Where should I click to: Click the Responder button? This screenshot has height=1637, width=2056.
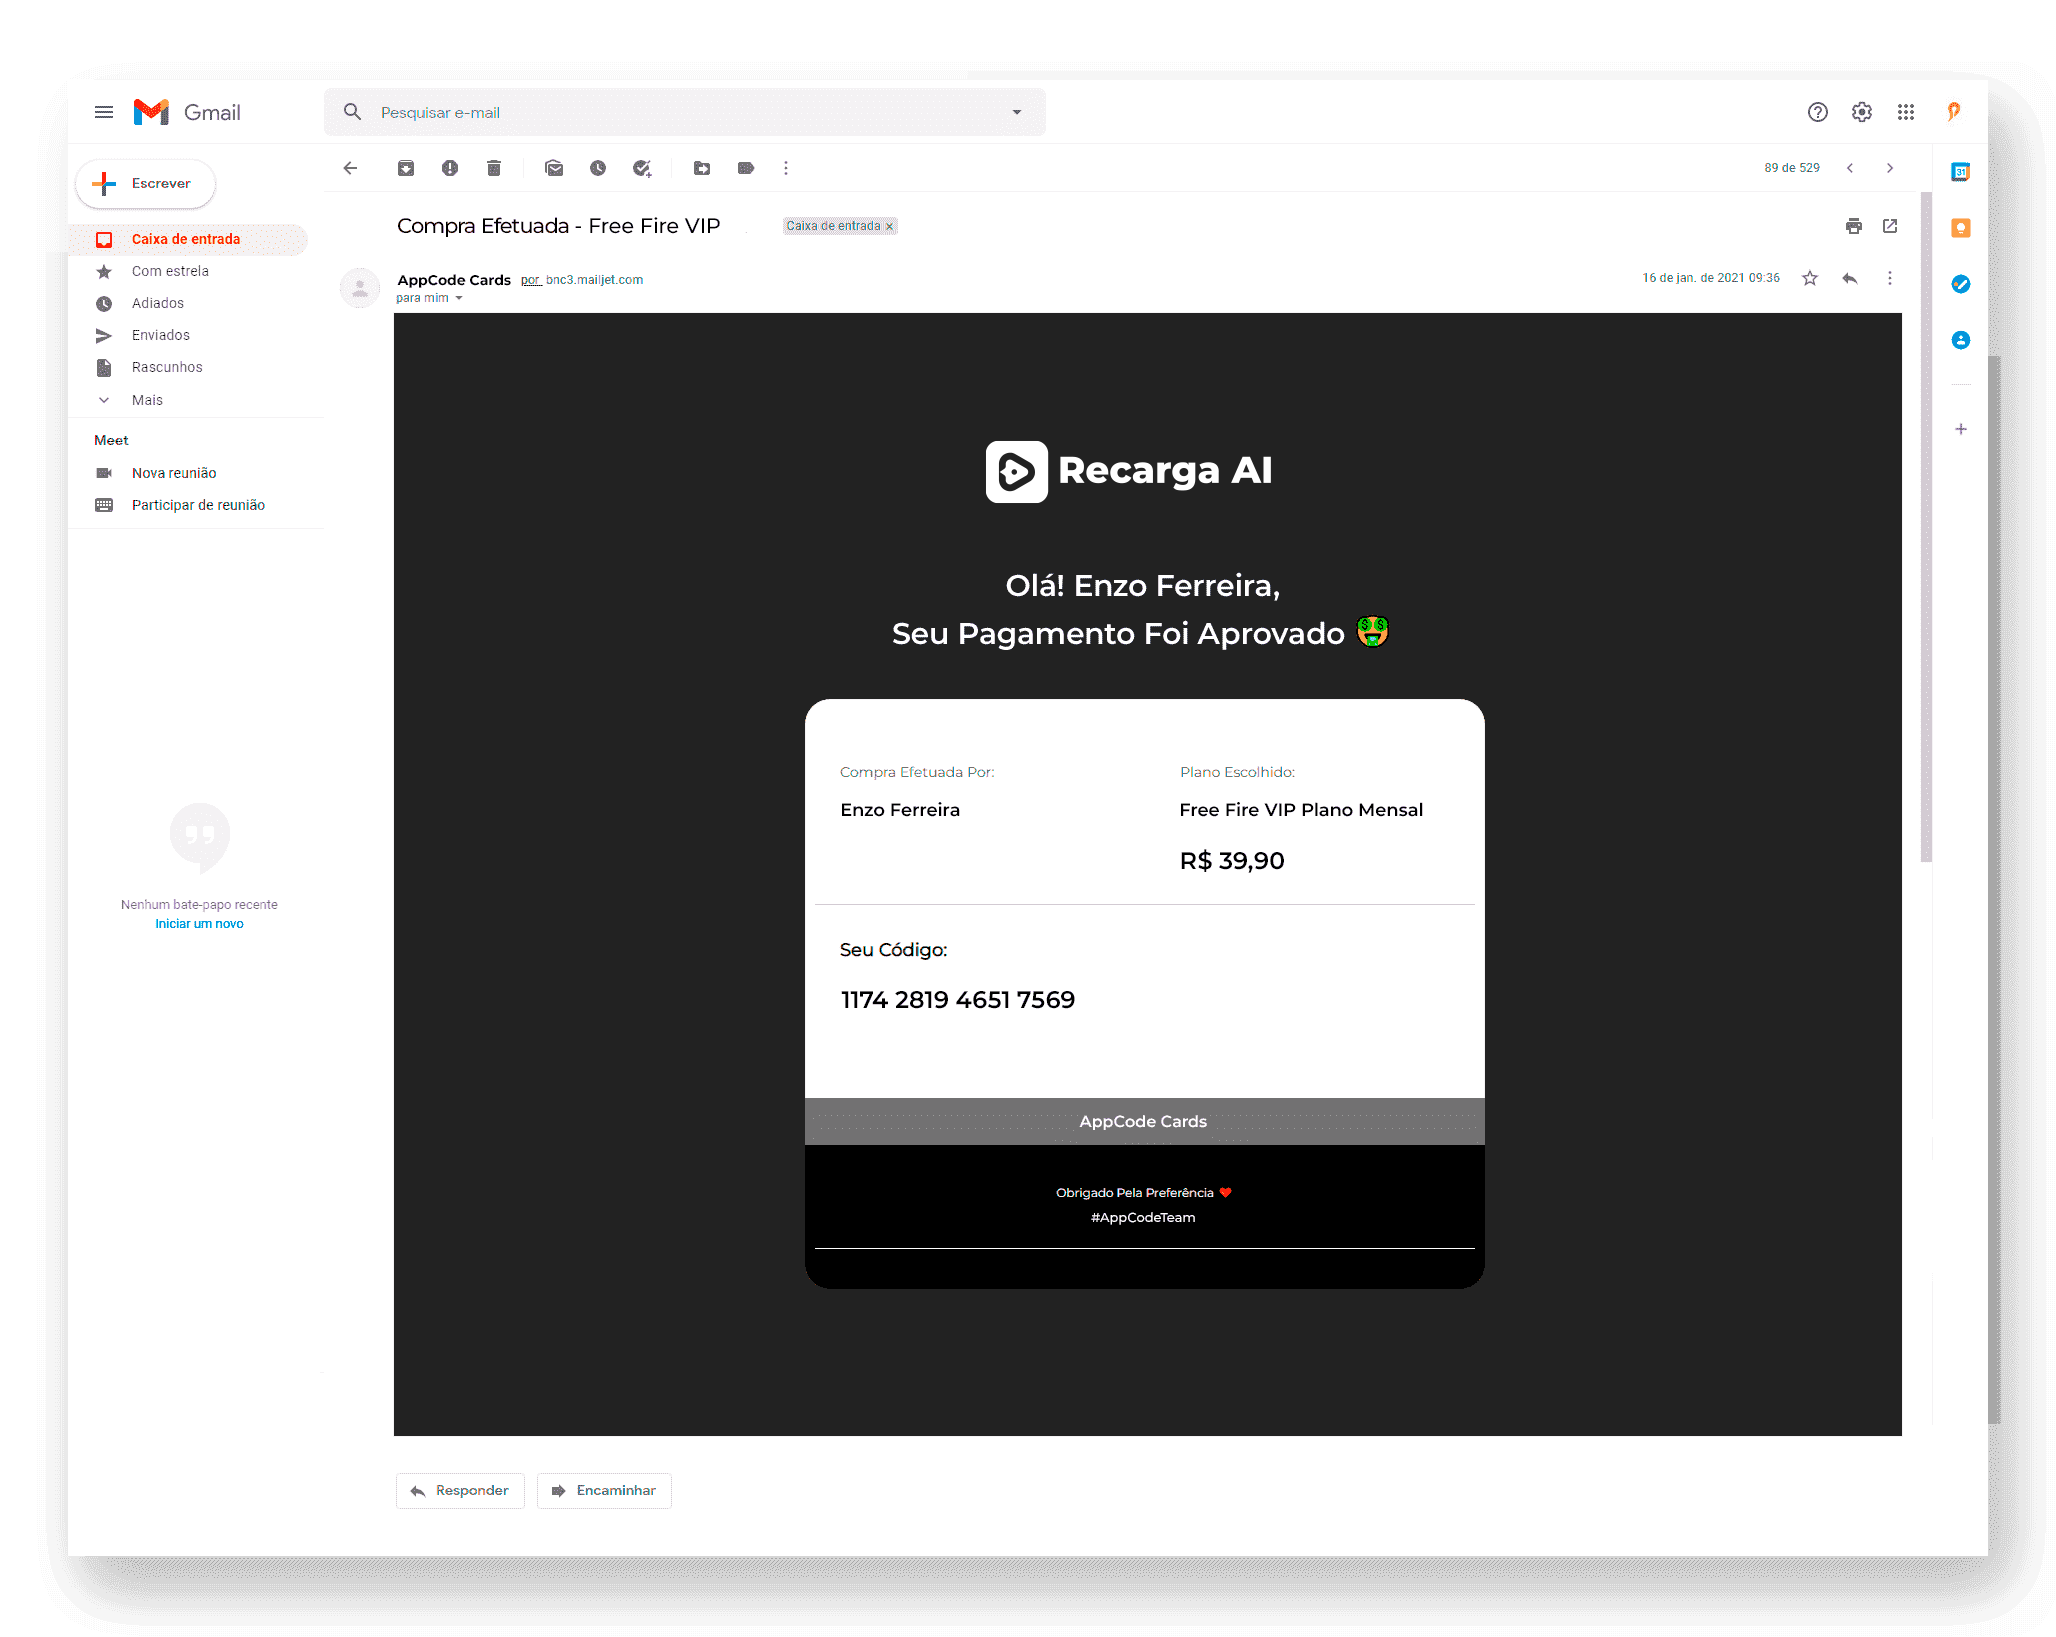(460, 1490)
